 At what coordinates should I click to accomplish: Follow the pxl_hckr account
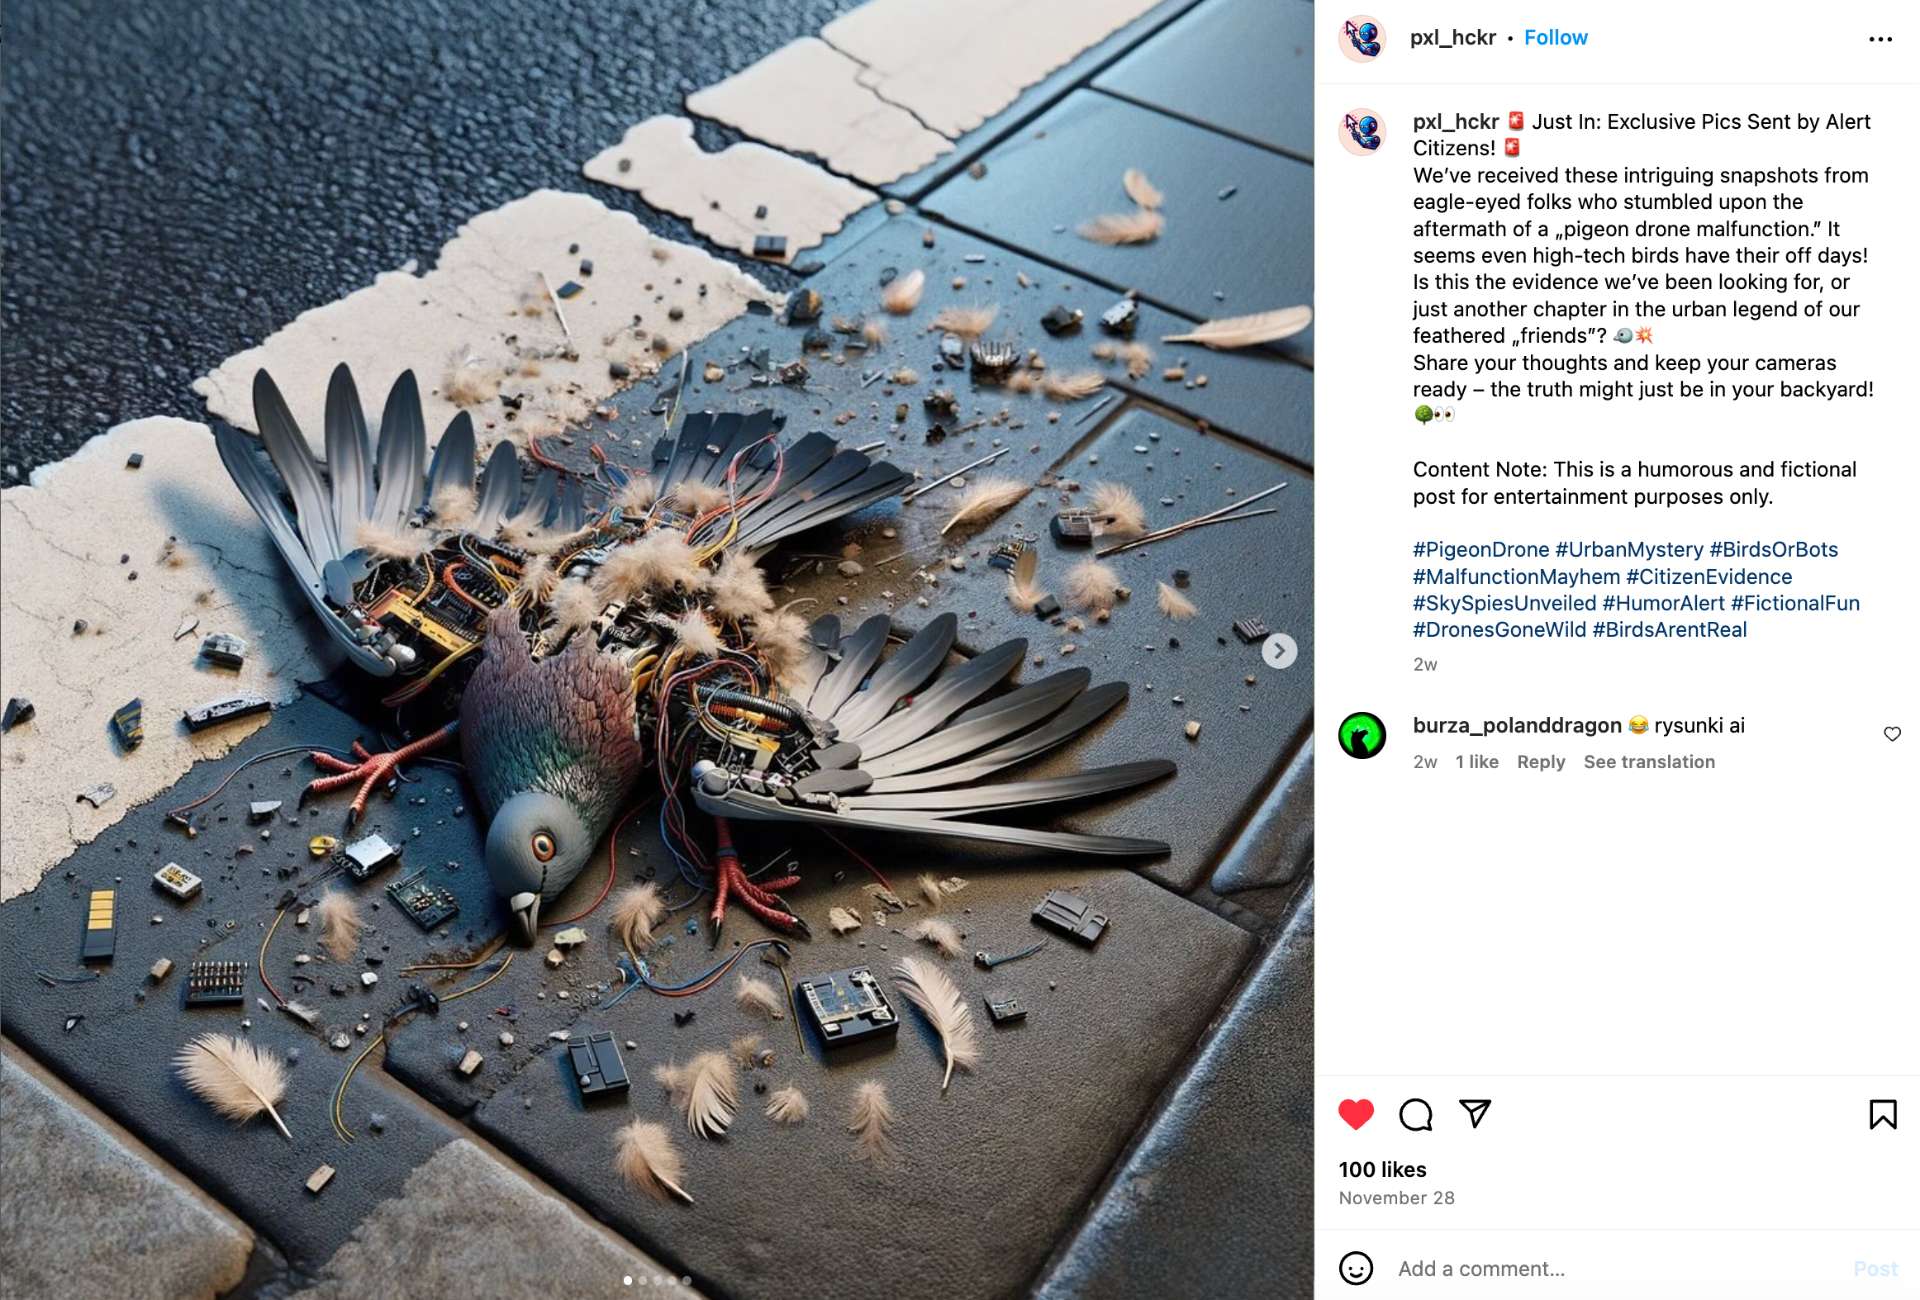[1555, 38]
